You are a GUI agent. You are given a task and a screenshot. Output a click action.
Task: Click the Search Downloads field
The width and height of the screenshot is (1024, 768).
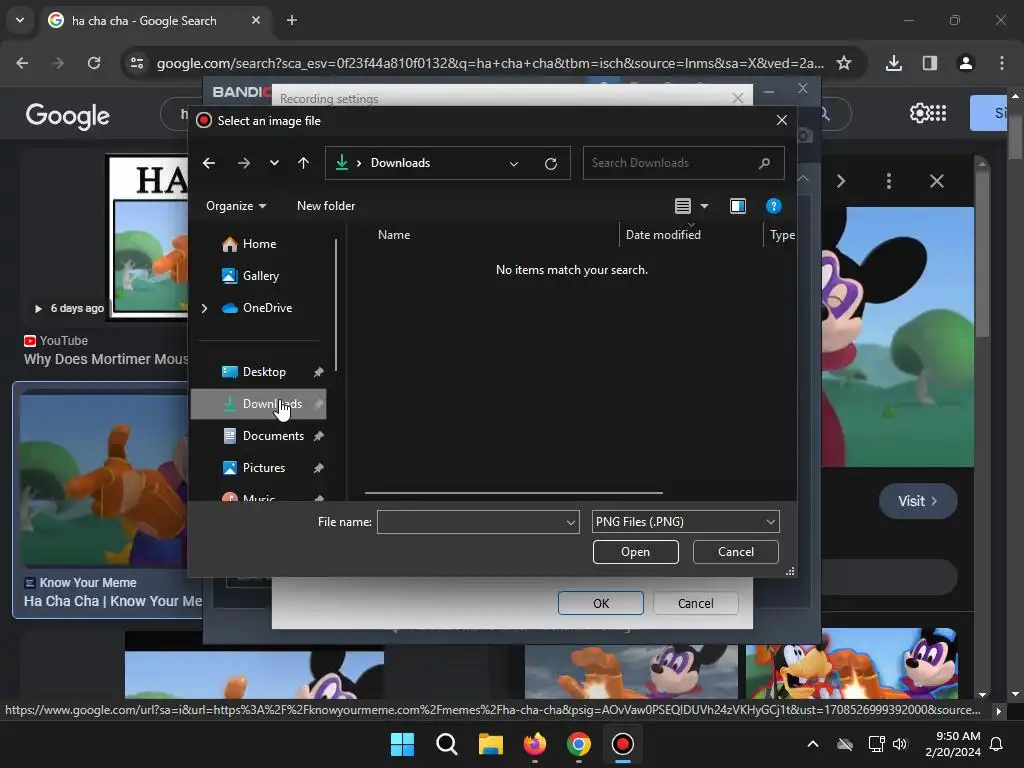pos(683,163)
